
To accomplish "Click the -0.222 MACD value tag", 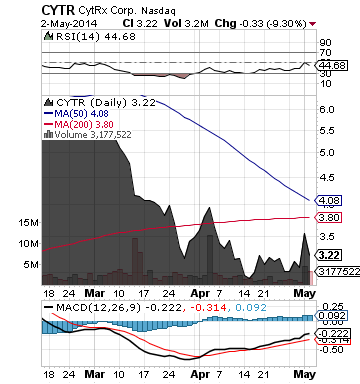I will pos(333,333).
